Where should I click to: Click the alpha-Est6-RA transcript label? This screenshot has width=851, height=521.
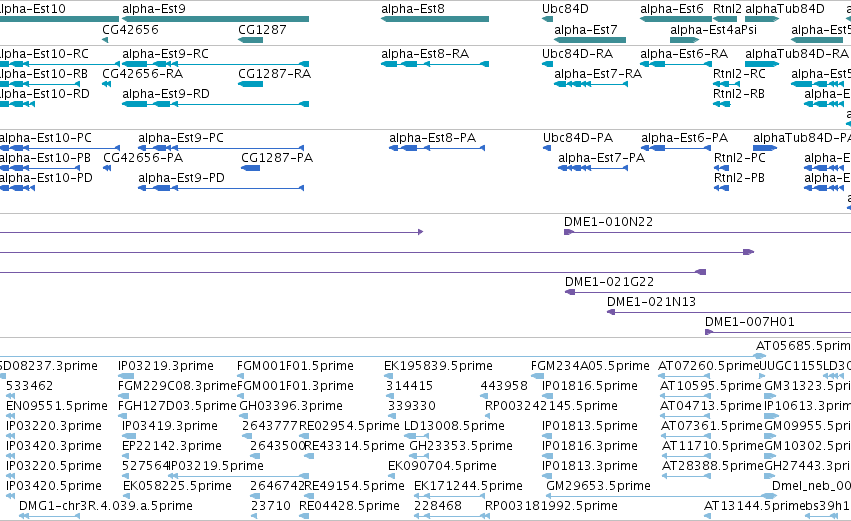(x=684, y=54)
